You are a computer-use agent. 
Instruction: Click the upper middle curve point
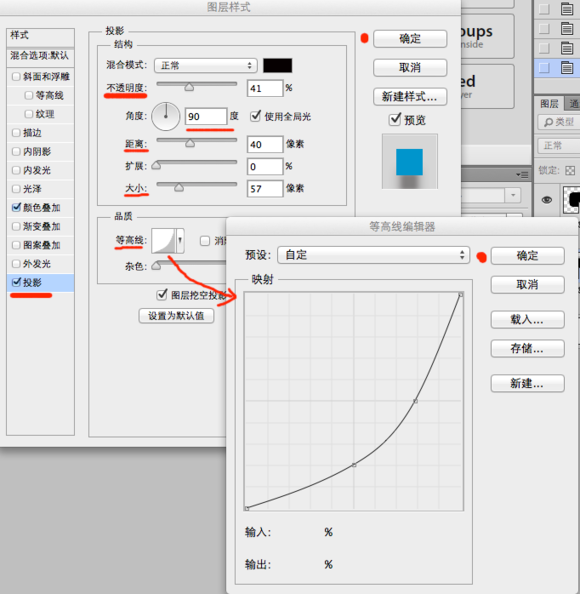tap(416, 401)
